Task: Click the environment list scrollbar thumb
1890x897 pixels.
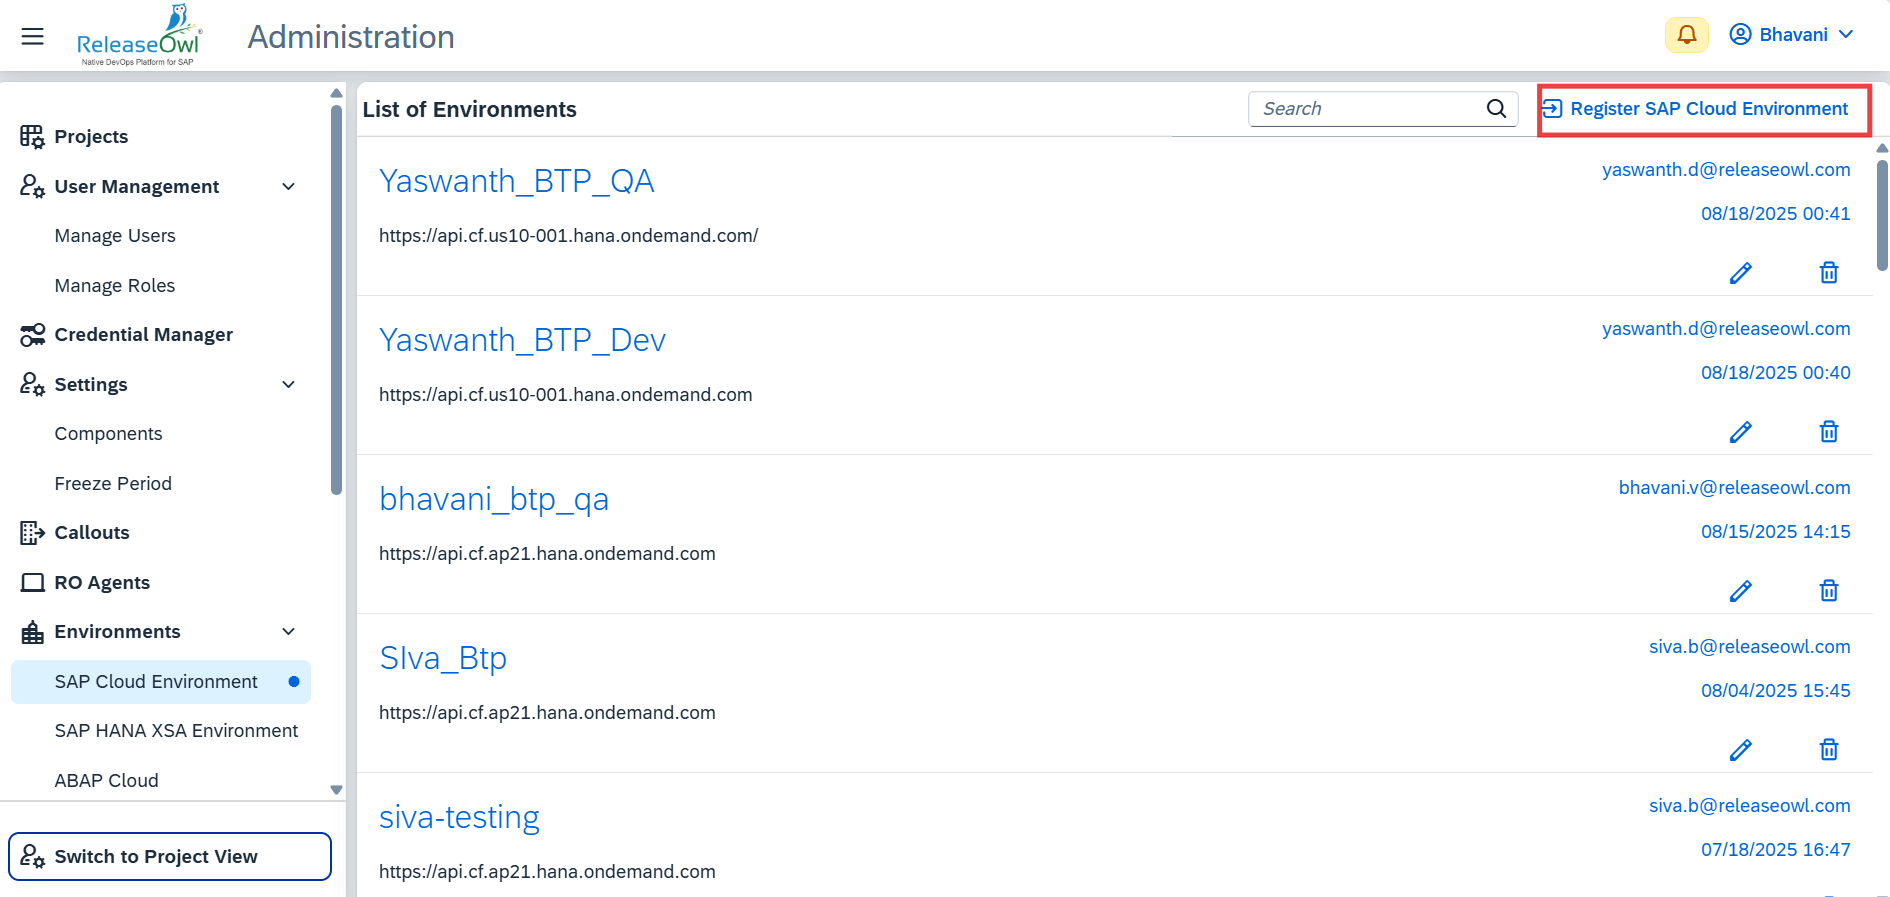Action: tap(1882, 214)
